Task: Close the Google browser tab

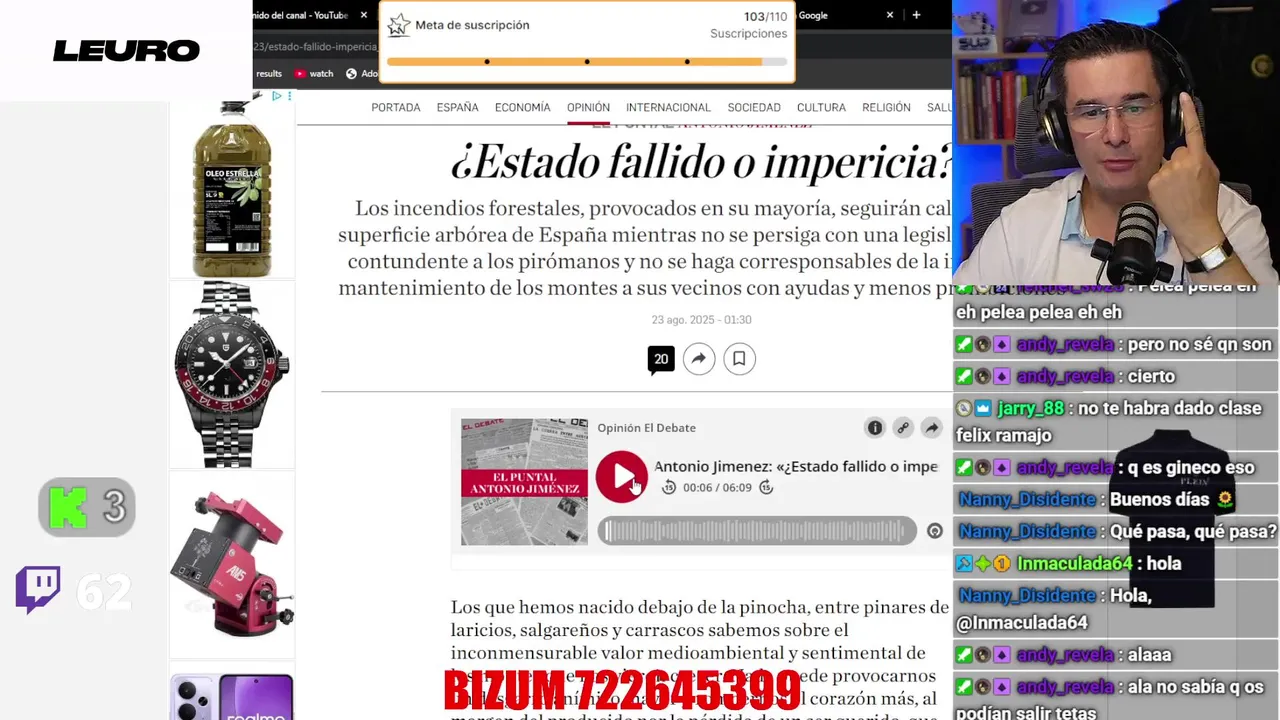Action: click(x=890, y=15)
